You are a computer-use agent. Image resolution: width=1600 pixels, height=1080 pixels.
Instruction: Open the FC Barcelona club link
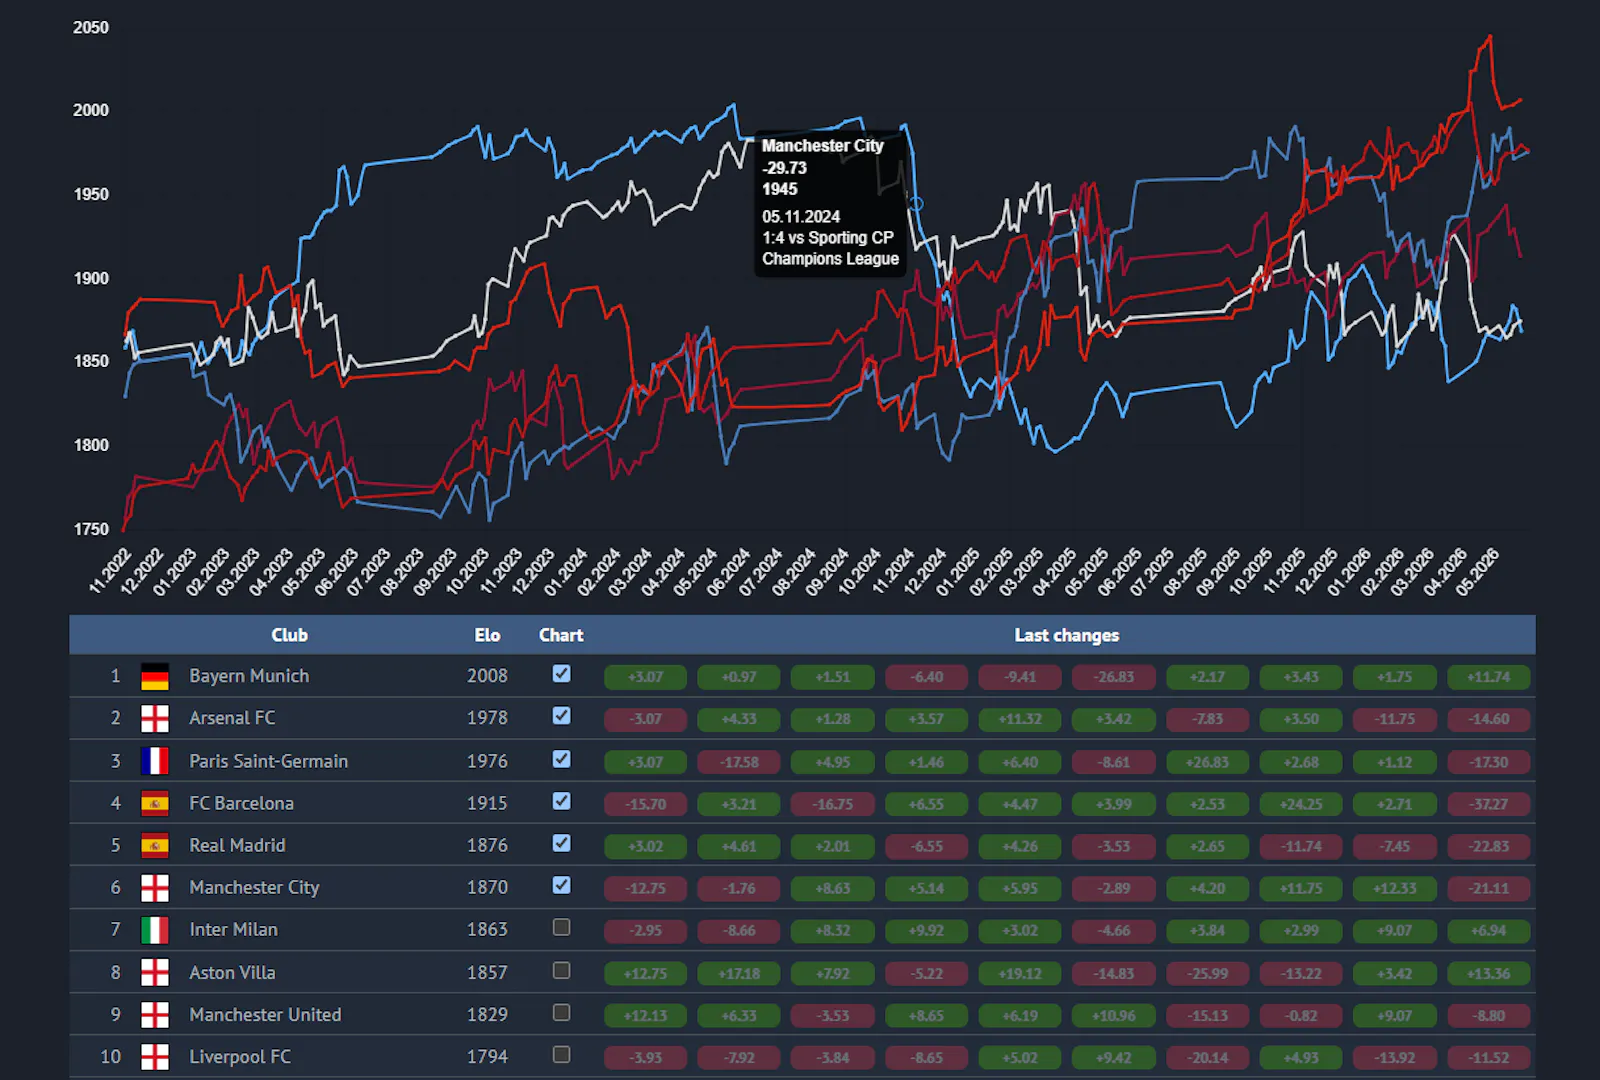click(x=241, y=803)
